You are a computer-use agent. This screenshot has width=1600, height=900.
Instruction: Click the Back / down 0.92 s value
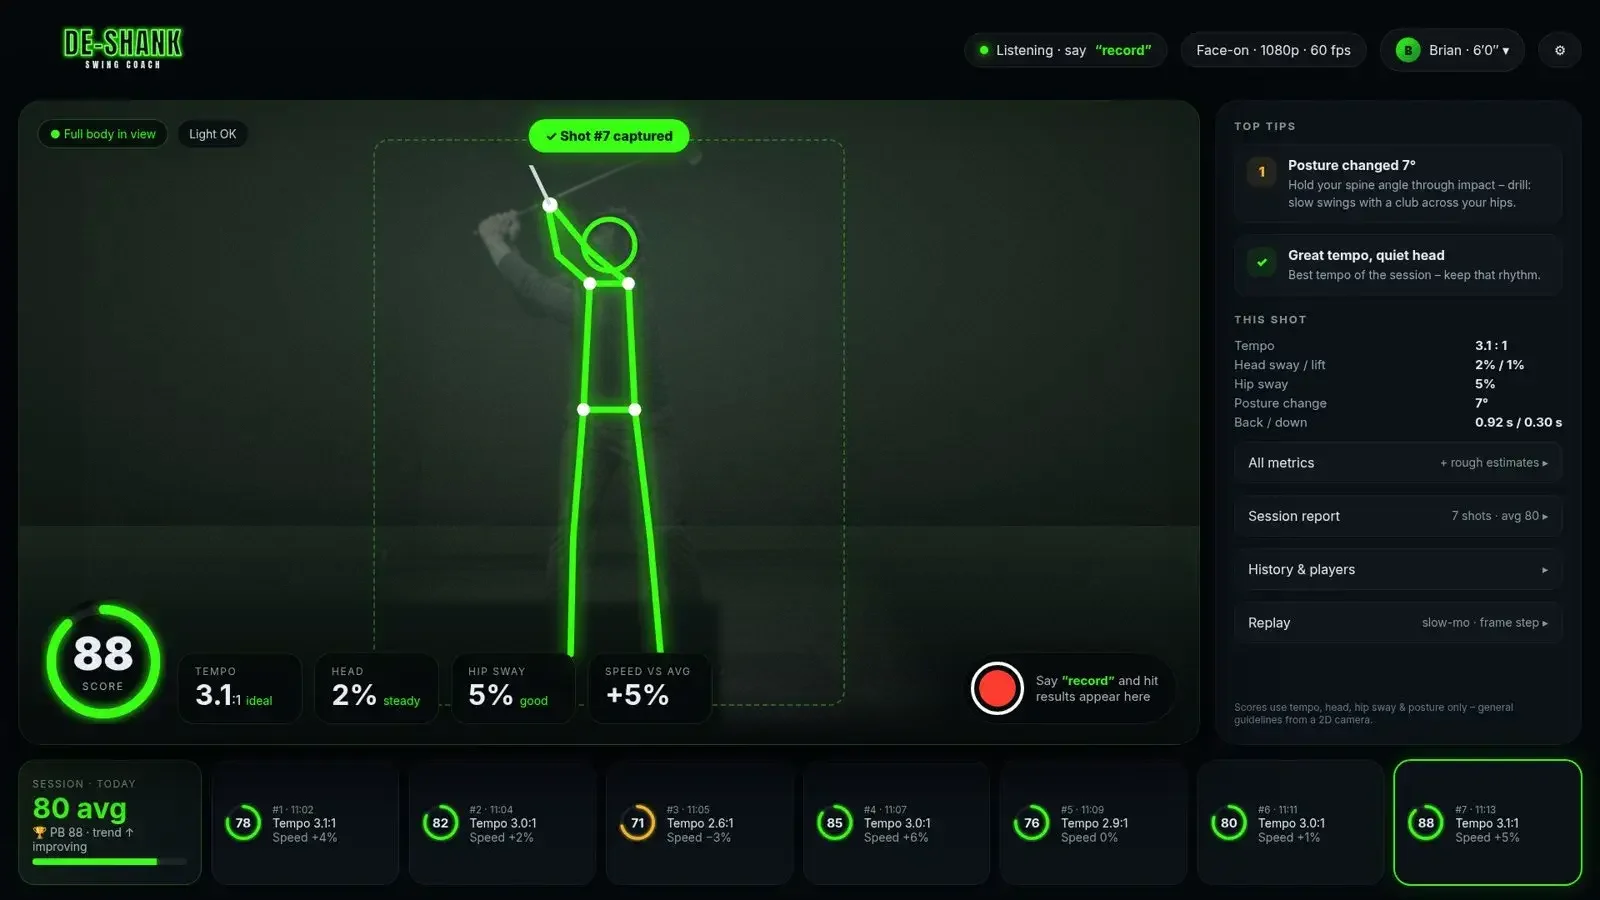click(x=1518, y=422)
